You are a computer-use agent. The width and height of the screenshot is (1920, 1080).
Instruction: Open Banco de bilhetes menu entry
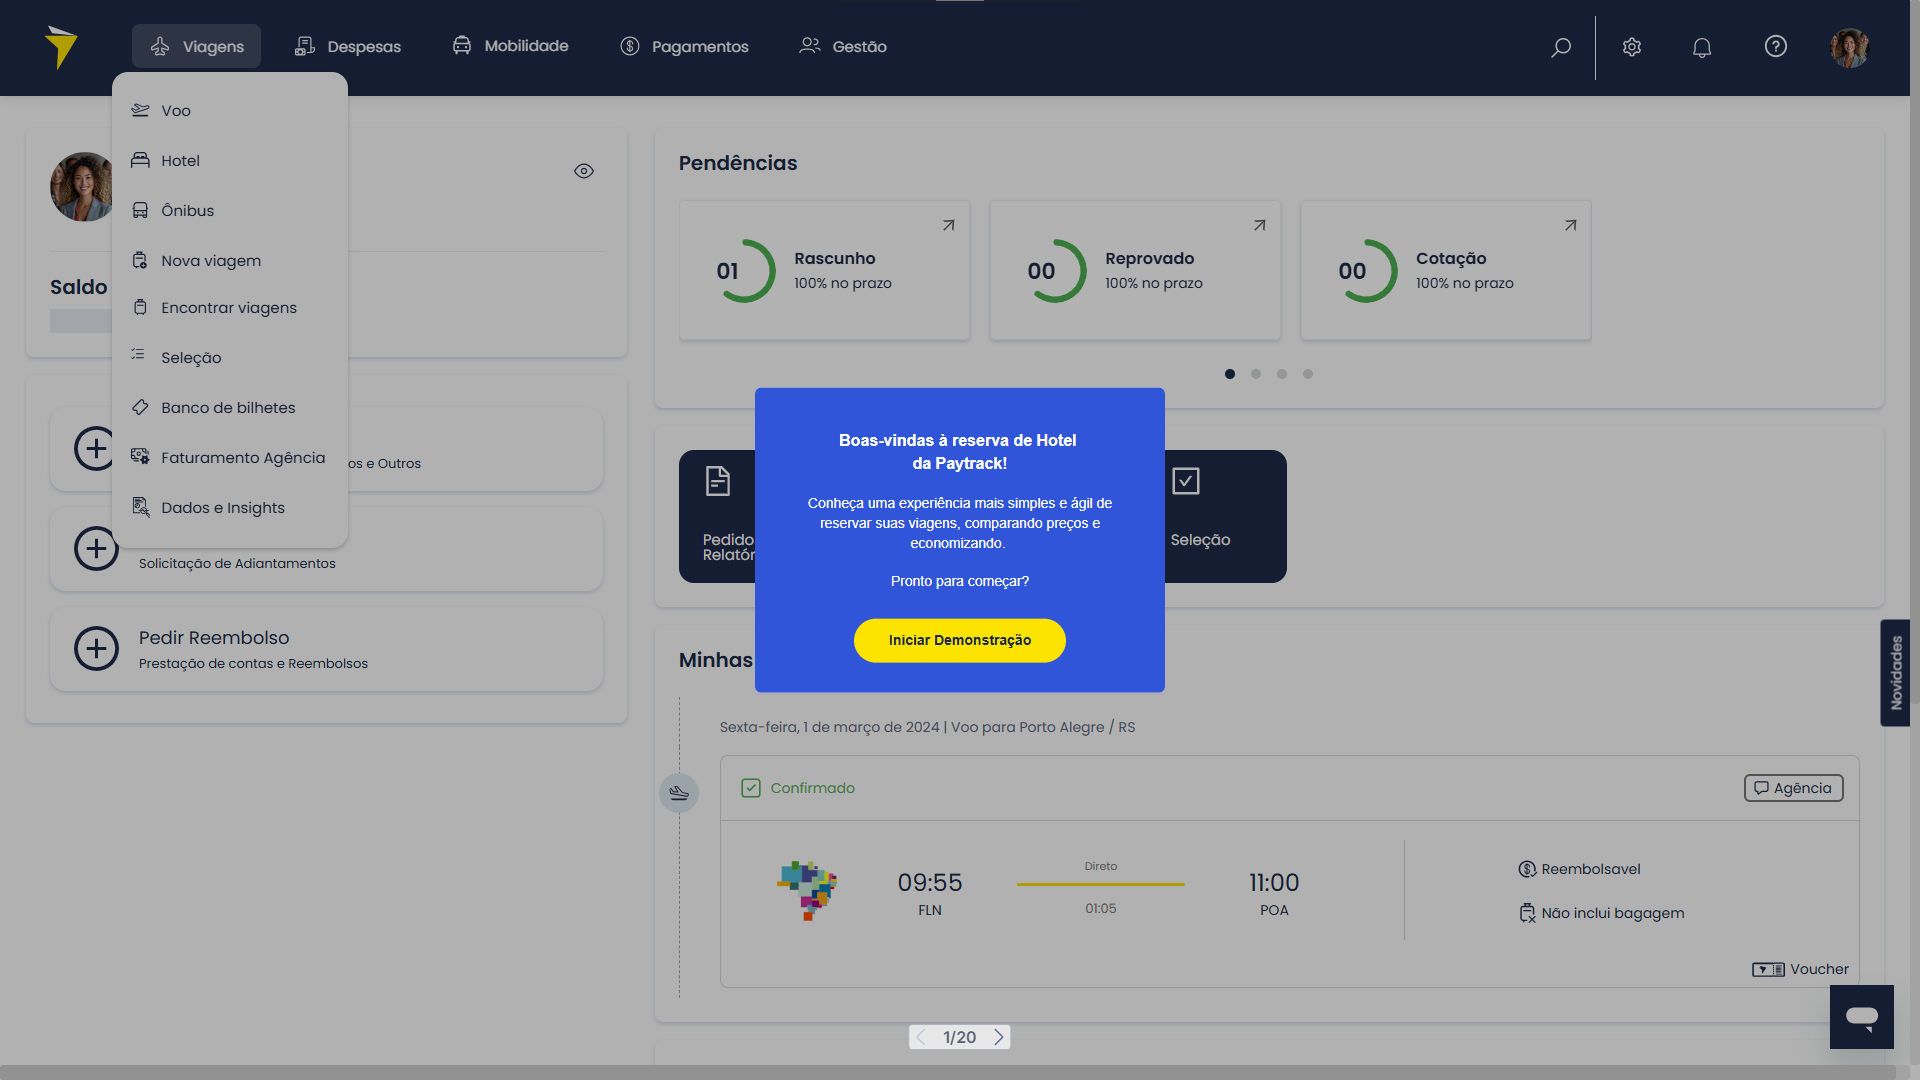coord(230,408)
